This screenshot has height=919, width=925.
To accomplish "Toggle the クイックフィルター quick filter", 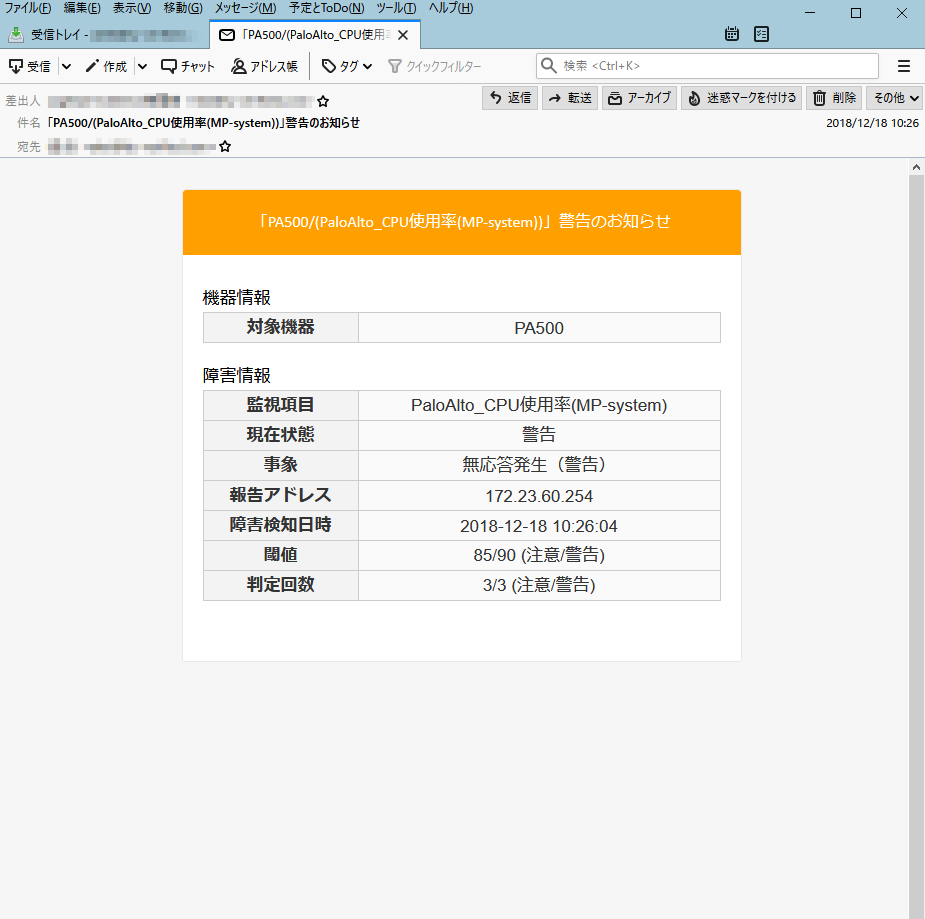I will (435, 66).
